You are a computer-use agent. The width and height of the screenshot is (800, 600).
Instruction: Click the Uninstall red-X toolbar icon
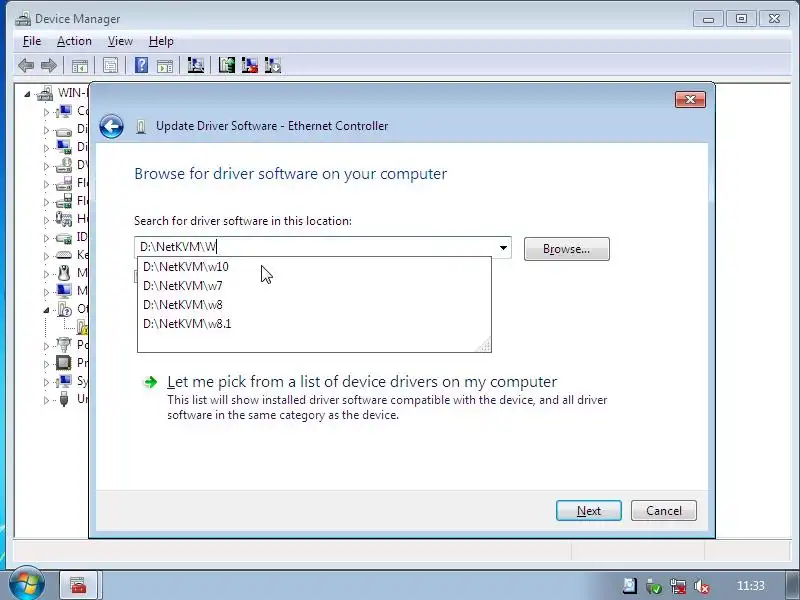249,65
